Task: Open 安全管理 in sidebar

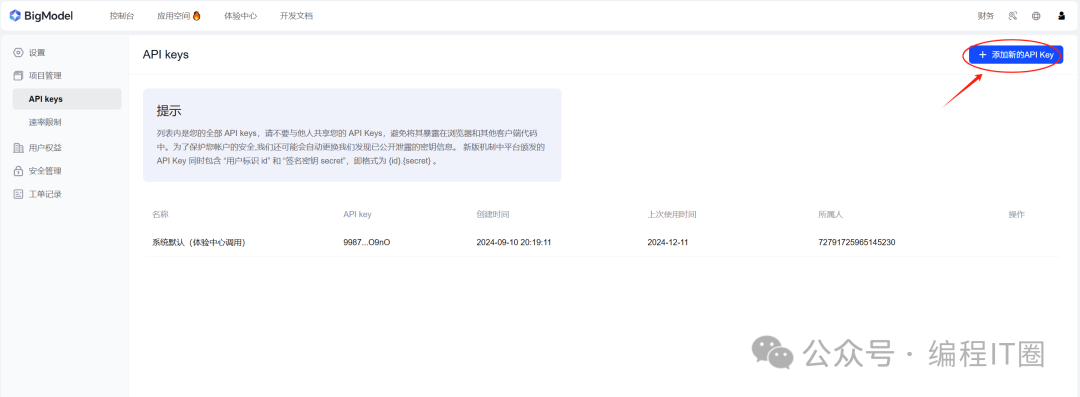Action: pyautogui.click(x=45, y=171)
